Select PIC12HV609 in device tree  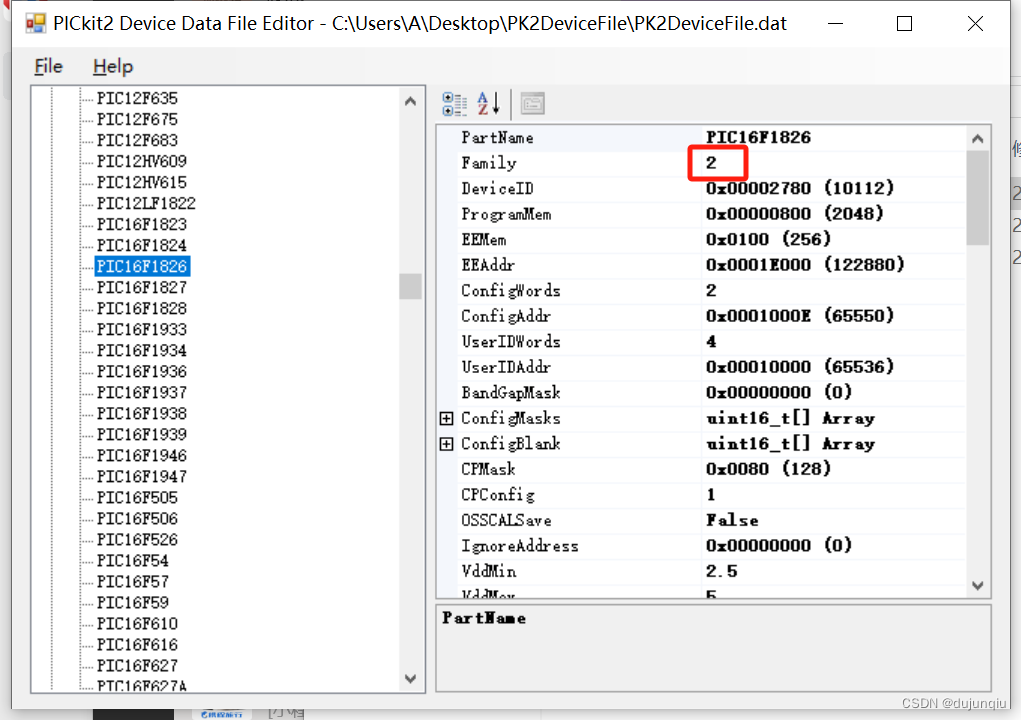(x=141, y=161)
